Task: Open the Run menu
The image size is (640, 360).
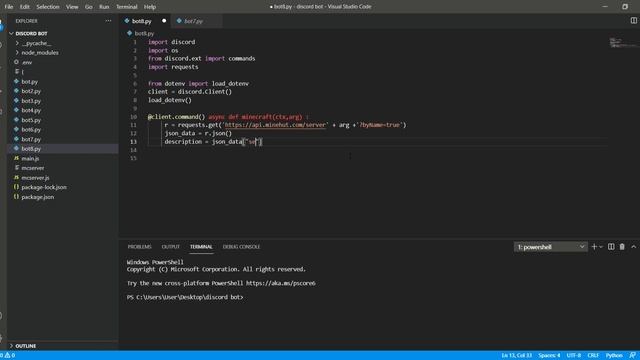Action: pos(104,7)
